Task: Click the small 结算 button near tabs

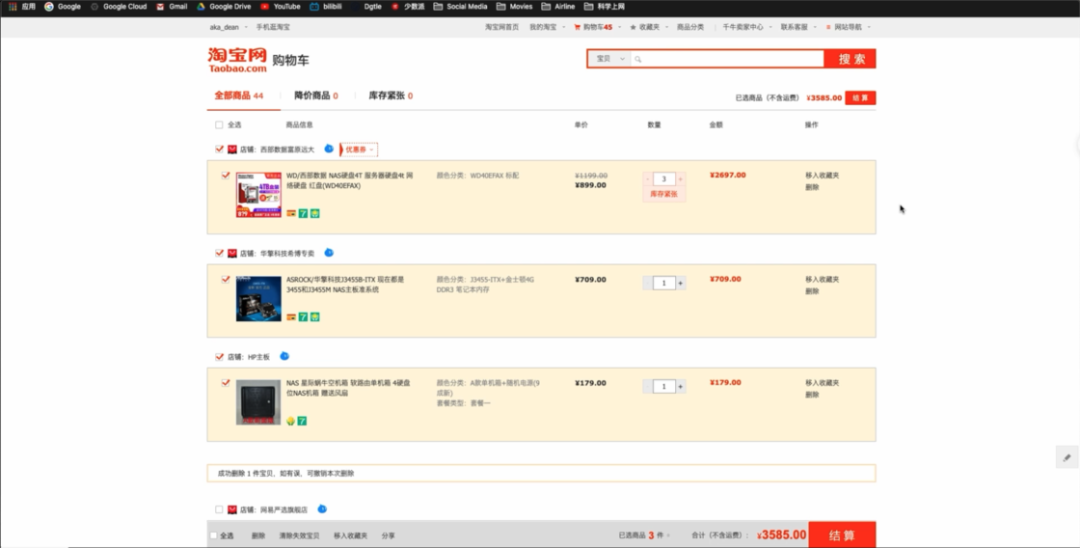Action: 860,98
